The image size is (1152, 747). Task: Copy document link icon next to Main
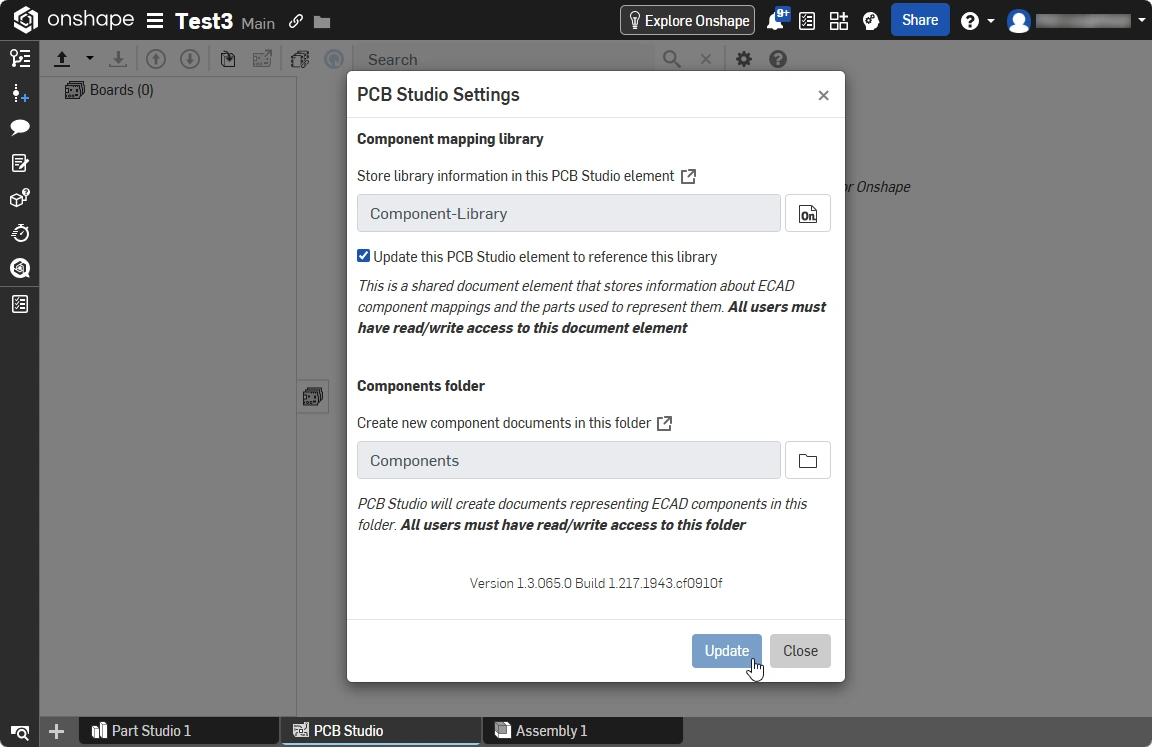coord(295,21)
